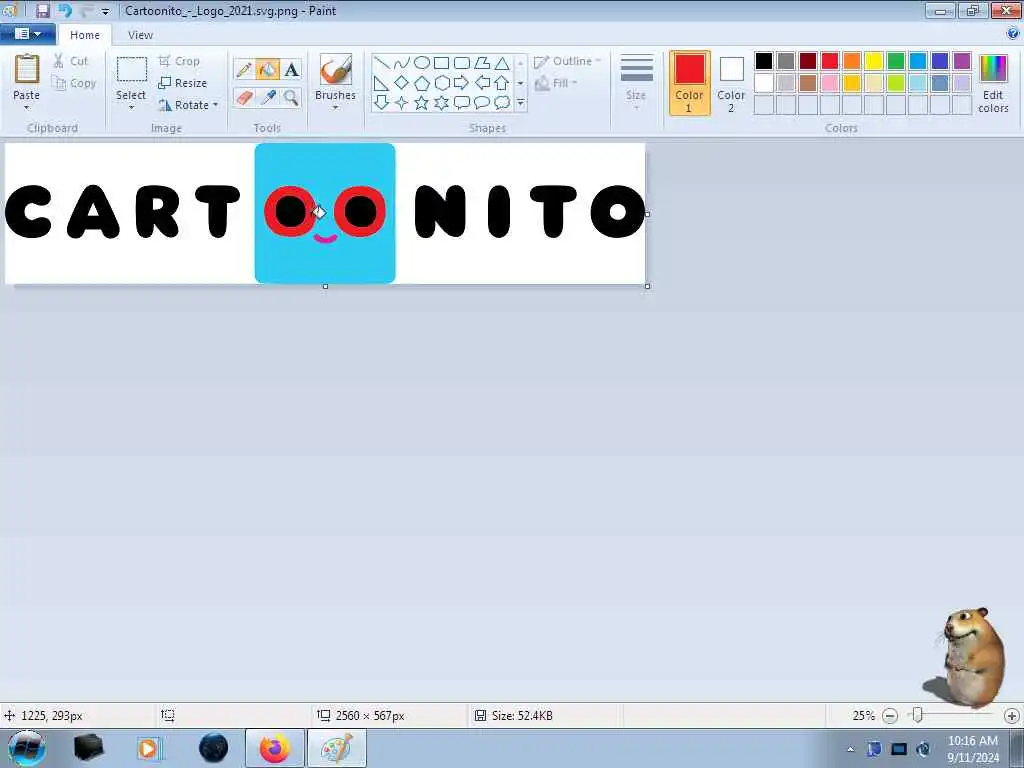
Task: Choose the Oval callout shape
Action: click(482, 103)
